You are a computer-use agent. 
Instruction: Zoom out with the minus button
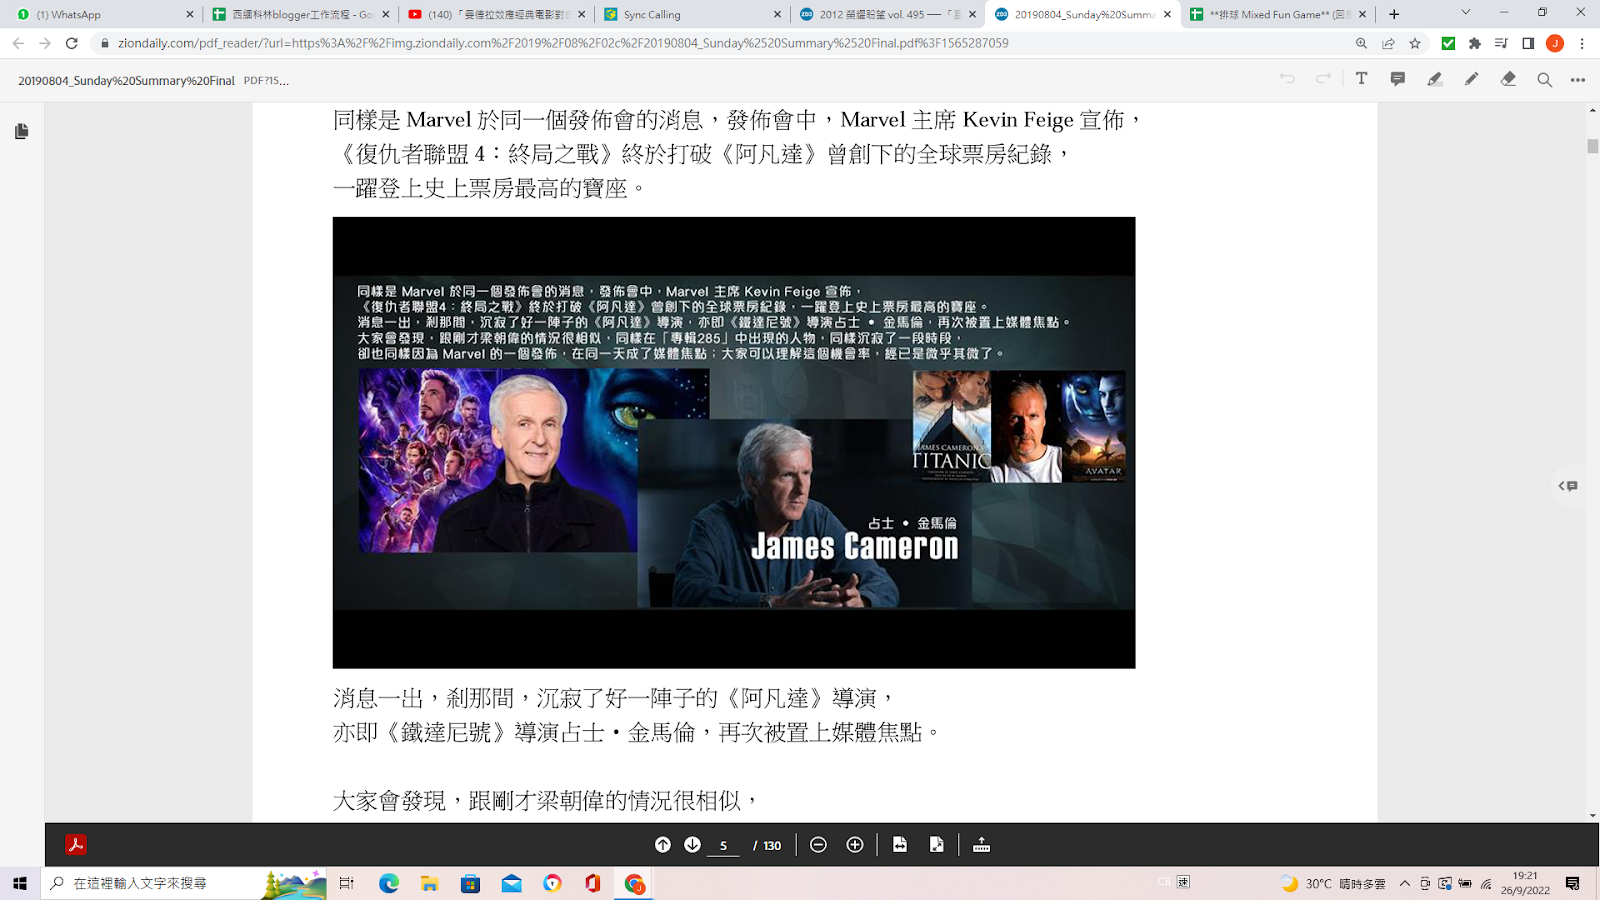click(x=818, y=845)
